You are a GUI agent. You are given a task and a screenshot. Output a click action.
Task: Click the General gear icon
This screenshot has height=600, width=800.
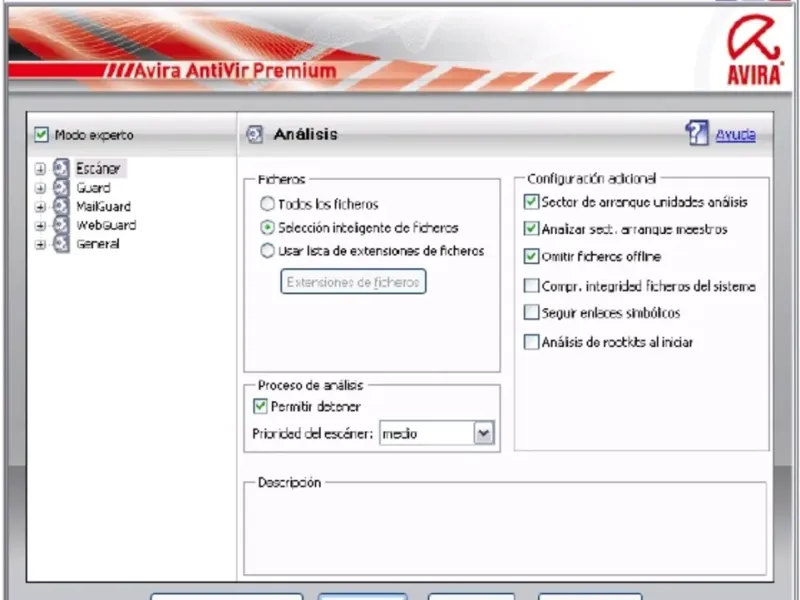[x=61, y=244]
